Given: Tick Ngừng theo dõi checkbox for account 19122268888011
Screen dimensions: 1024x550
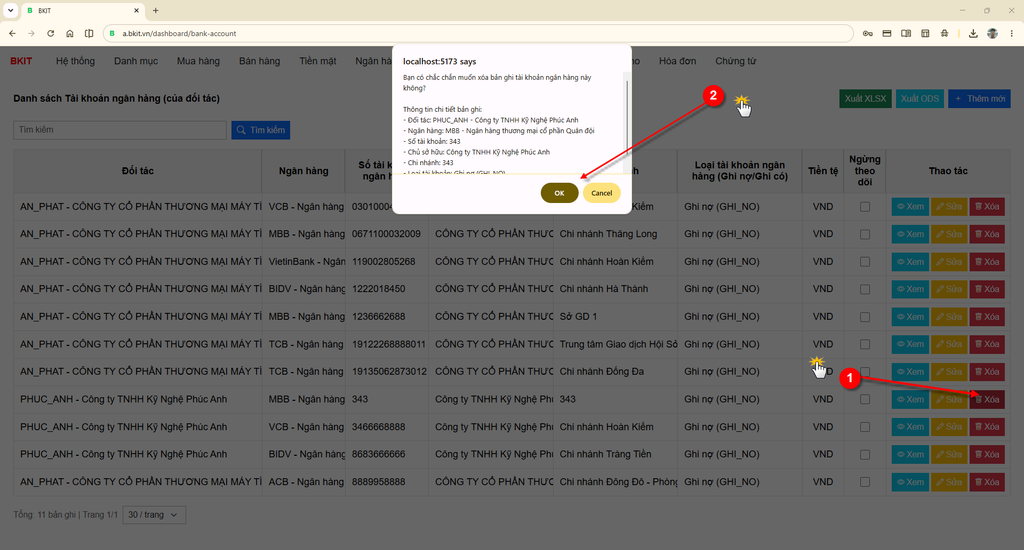Looking at the screenshot, I should (x=865, y=344).
